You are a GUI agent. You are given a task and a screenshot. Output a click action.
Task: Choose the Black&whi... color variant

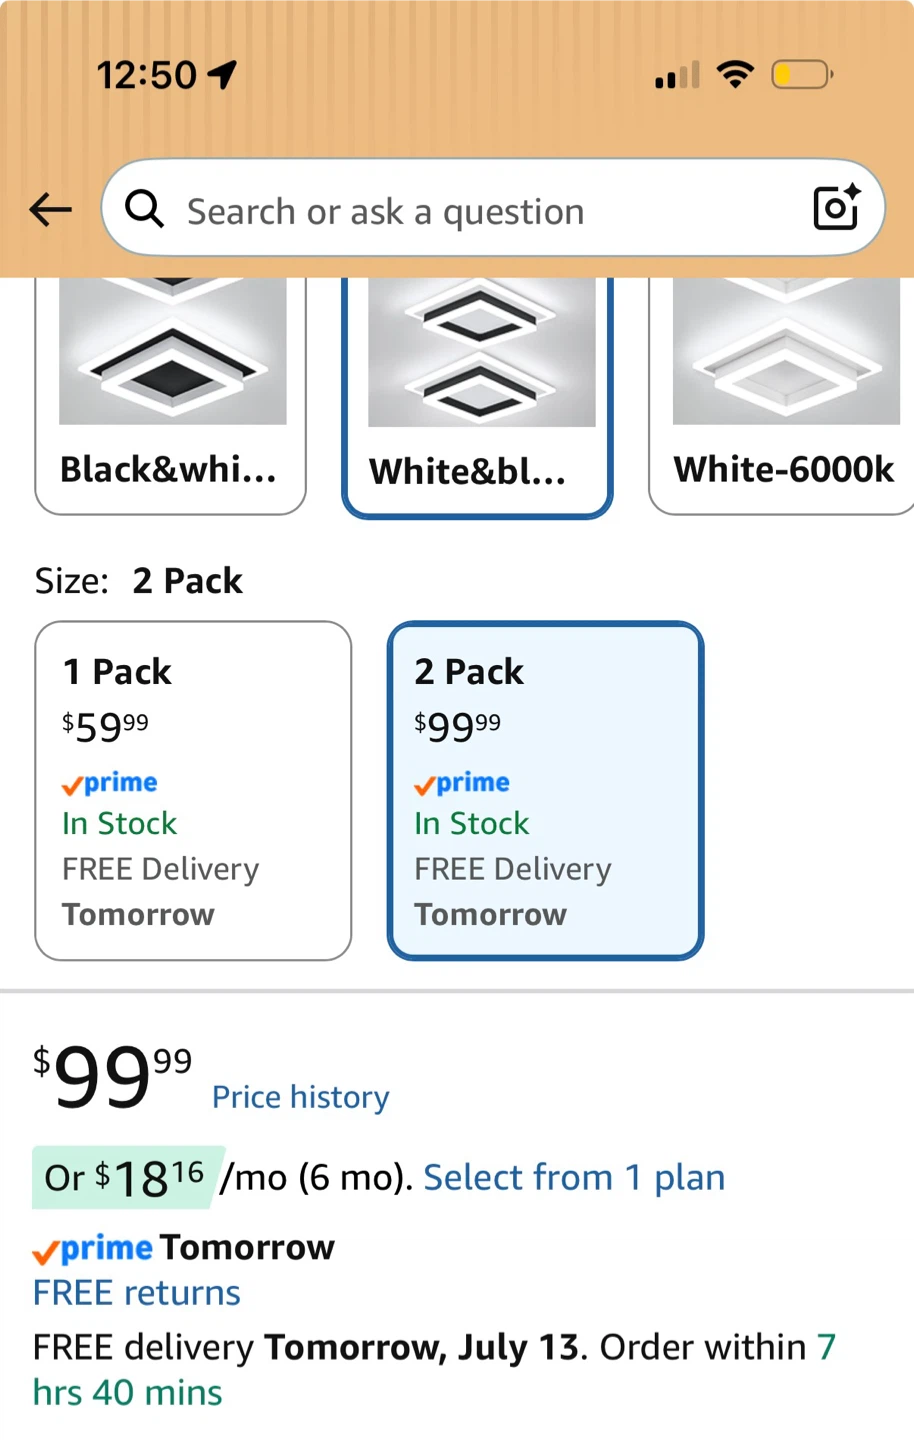170,396
